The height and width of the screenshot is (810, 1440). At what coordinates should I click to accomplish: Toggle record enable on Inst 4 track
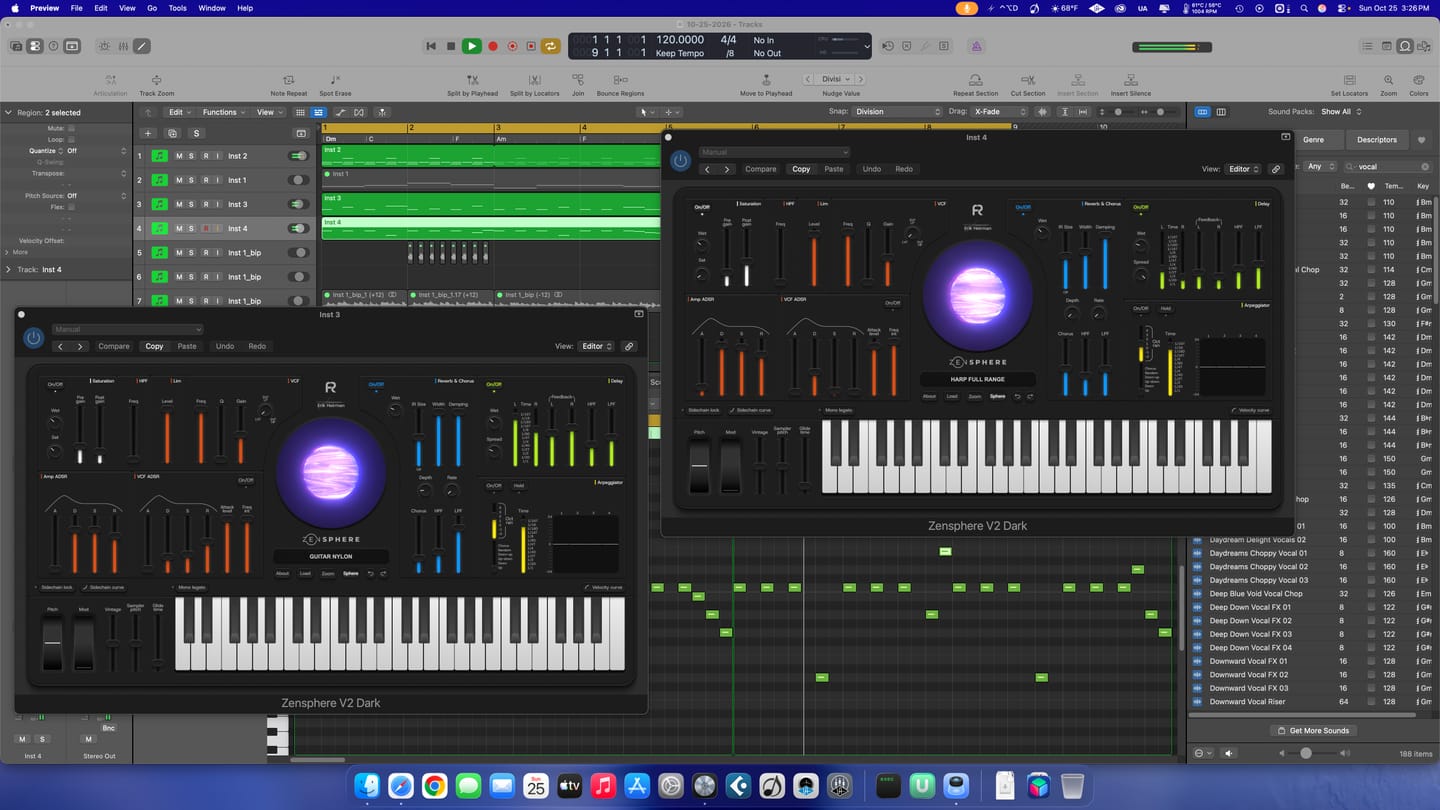tap(205, 228)
